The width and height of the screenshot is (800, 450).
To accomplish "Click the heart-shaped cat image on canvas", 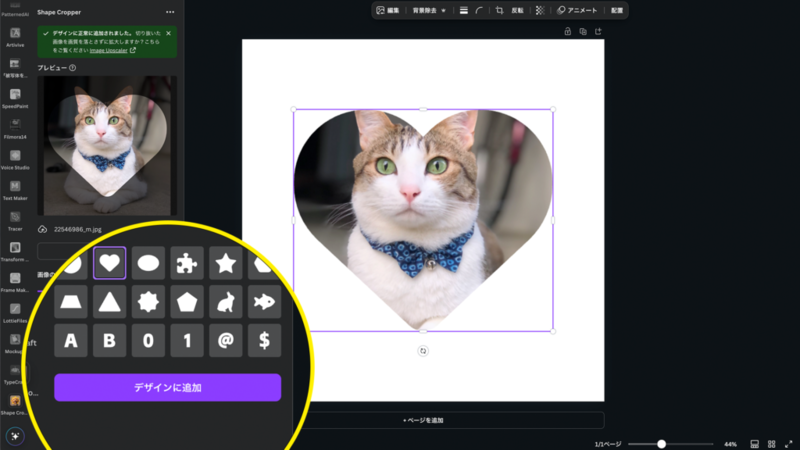I will pos(423,220).
